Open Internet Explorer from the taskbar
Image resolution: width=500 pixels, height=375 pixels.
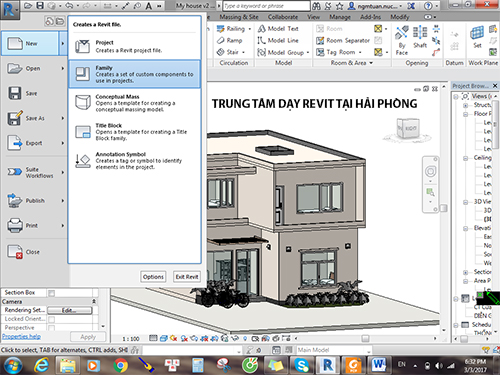41,365
